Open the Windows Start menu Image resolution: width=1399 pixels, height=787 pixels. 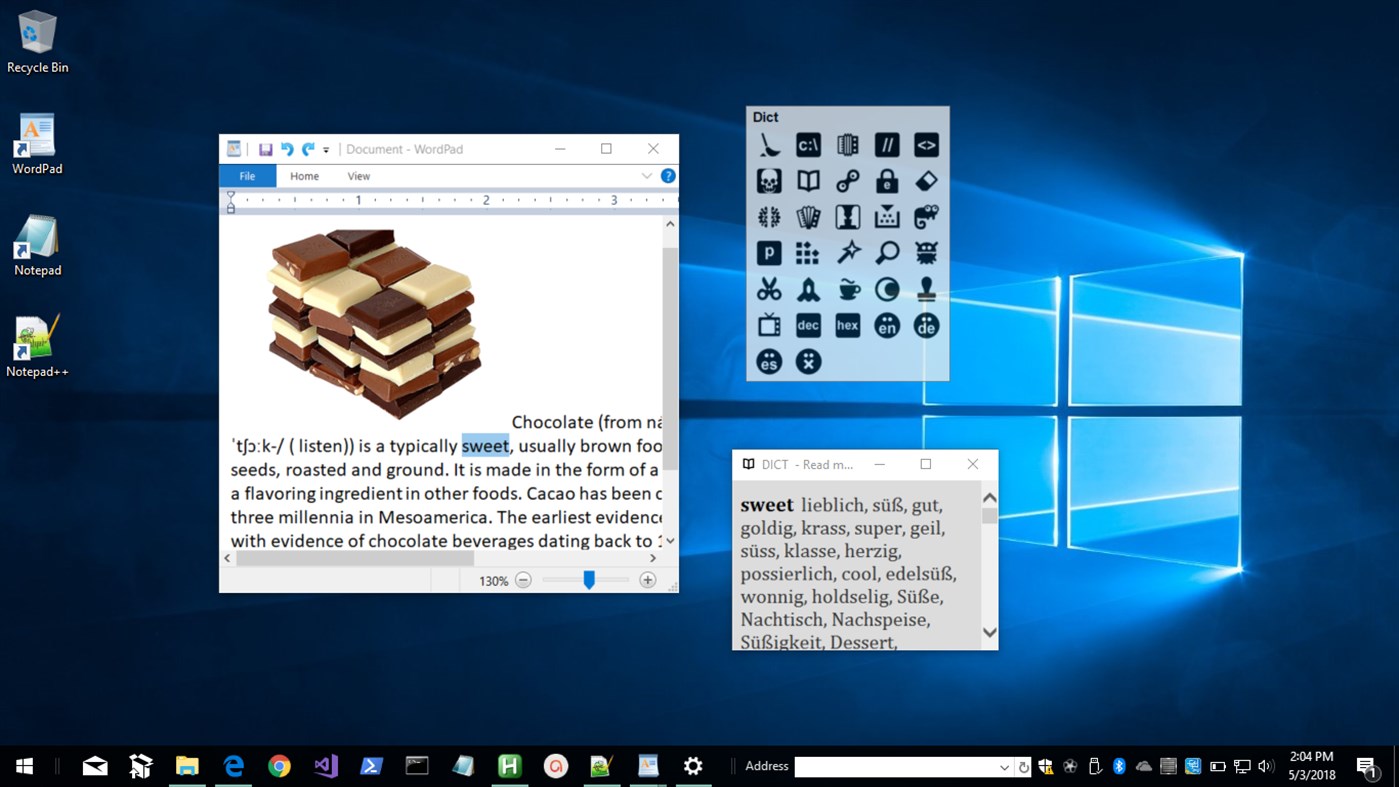[25, 766]
